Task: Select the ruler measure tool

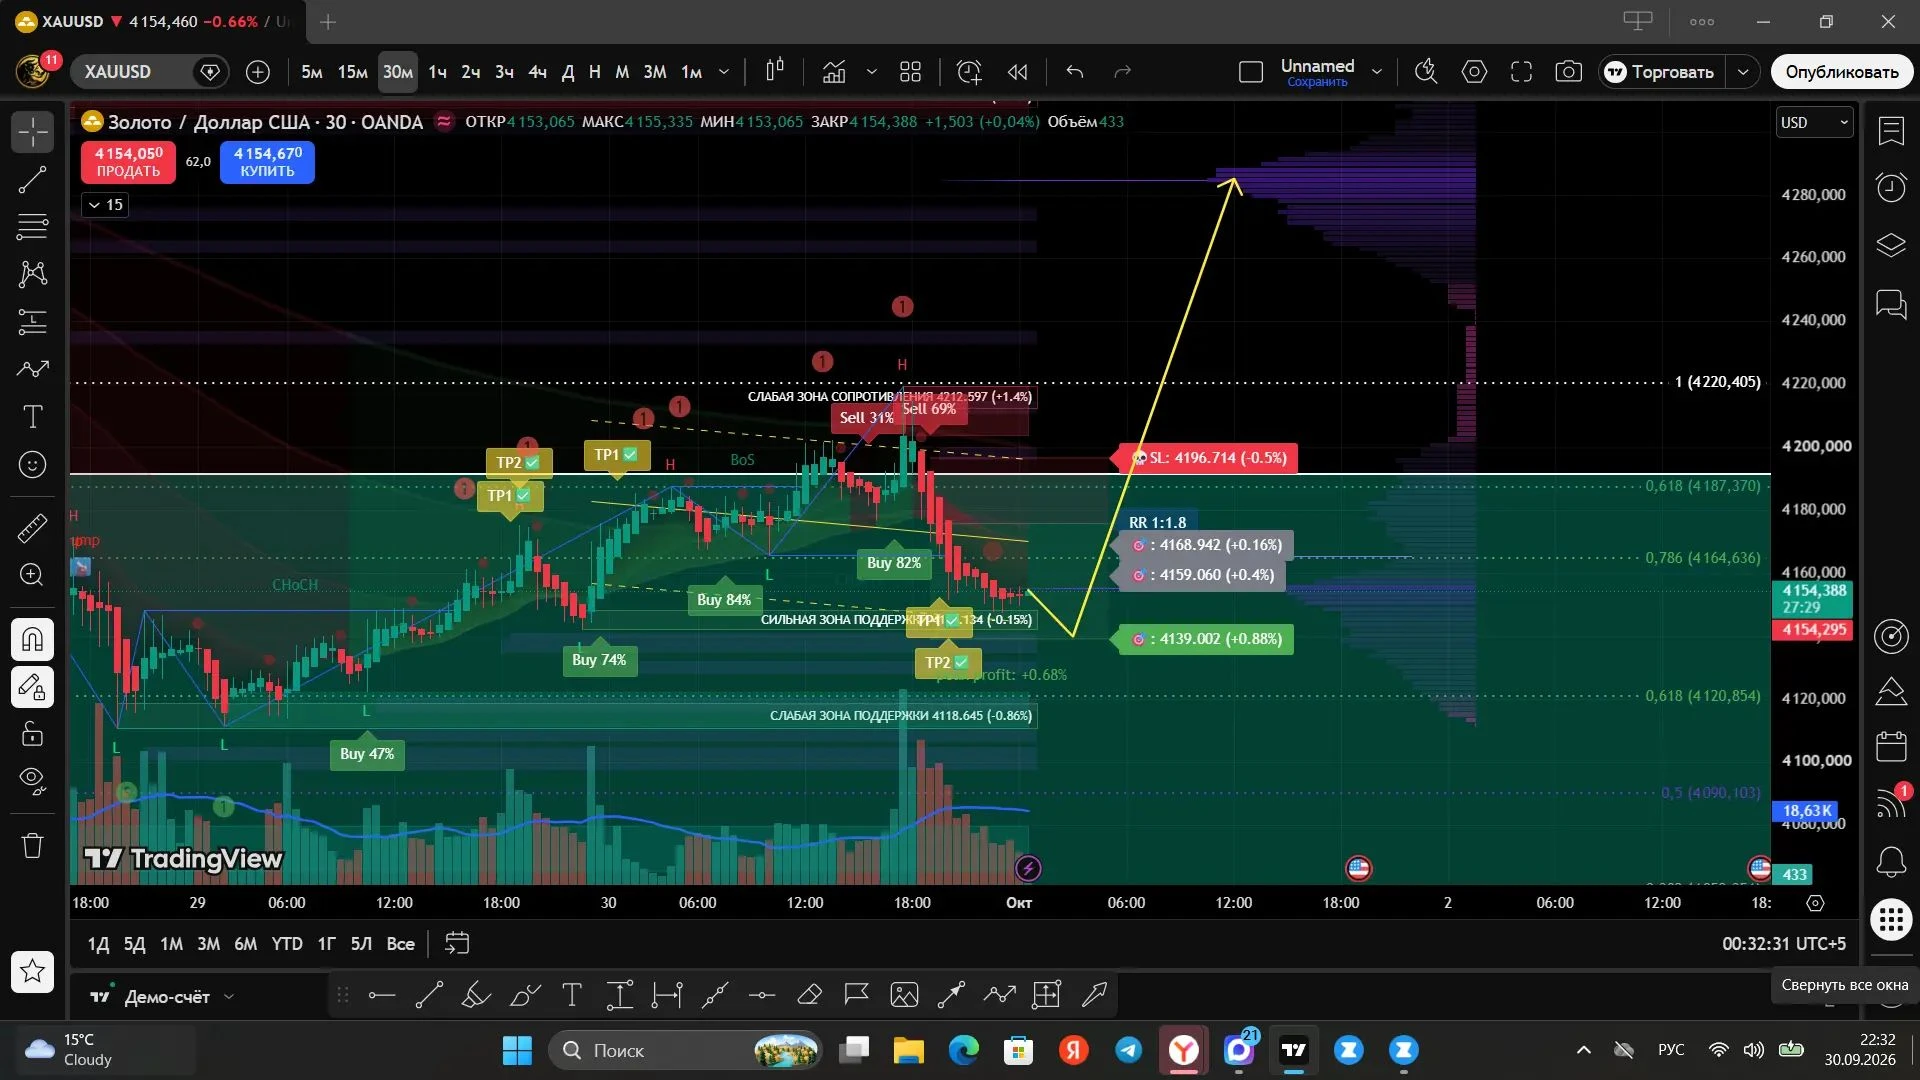Action: [x=32, y=527]
